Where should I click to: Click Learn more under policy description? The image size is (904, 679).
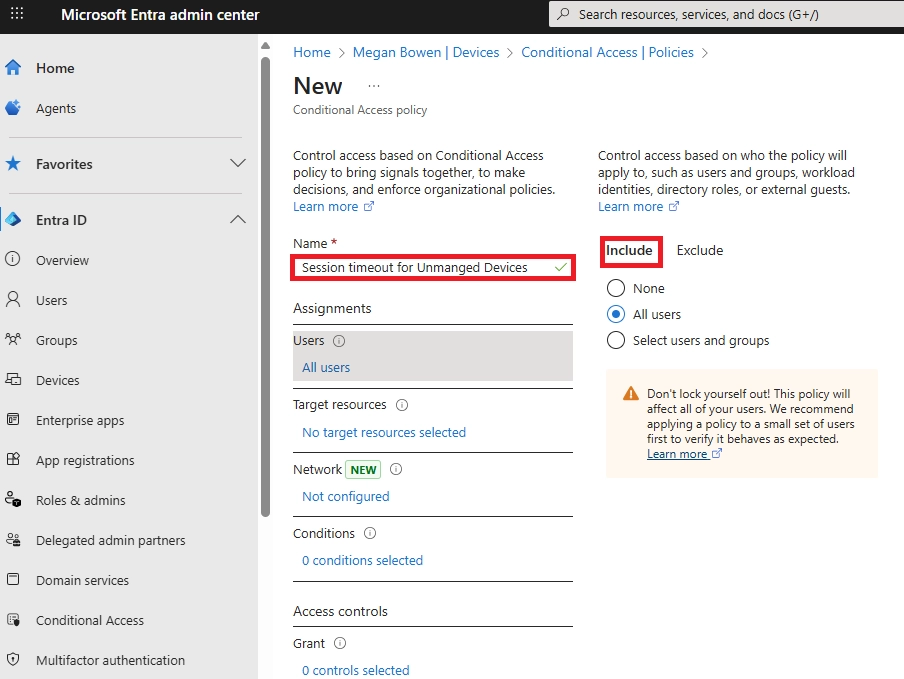click(333, 206)
